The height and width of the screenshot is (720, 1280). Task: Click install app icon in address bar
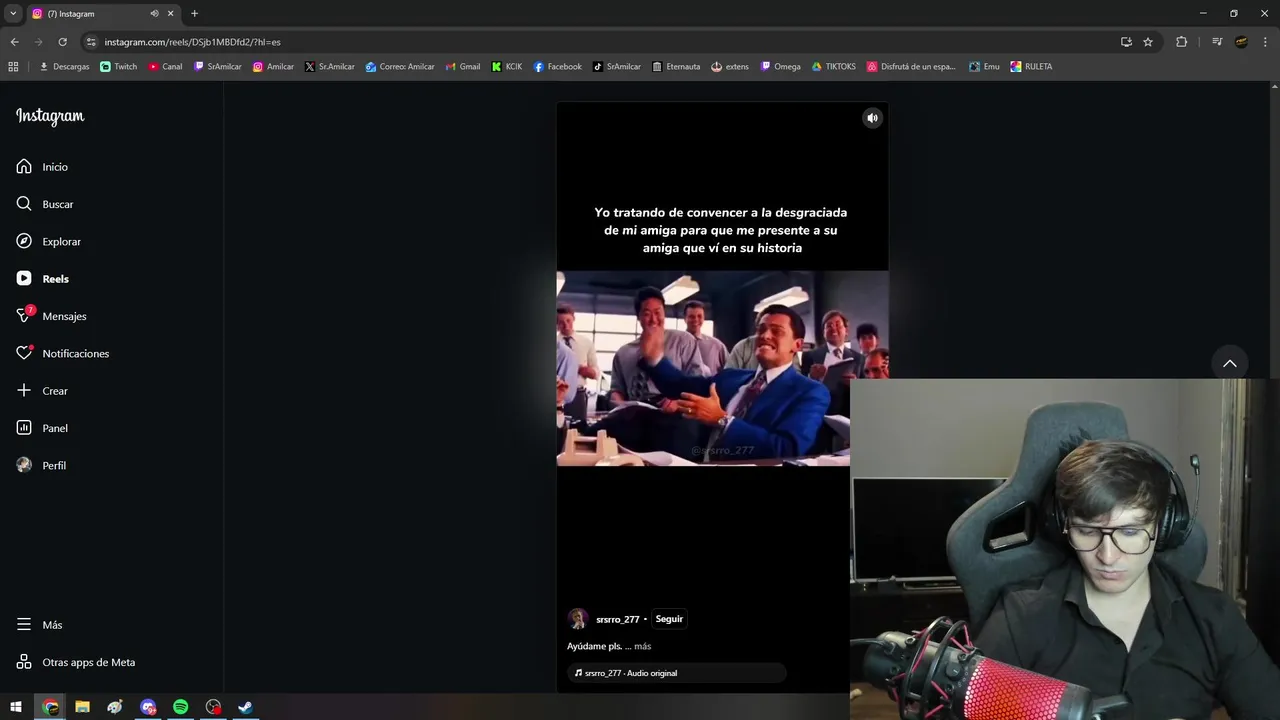pos(1126,42)
